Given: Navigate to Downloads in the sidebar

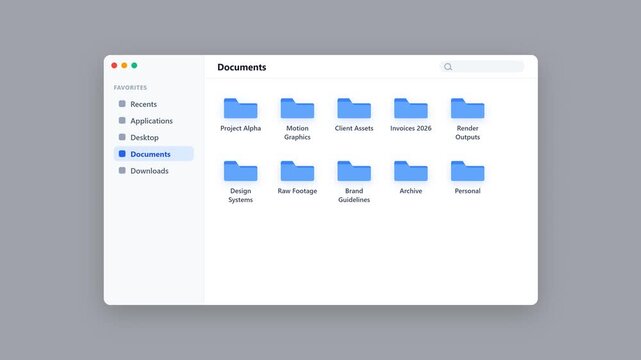Looking at the screenshot, I should coord(153,171).
